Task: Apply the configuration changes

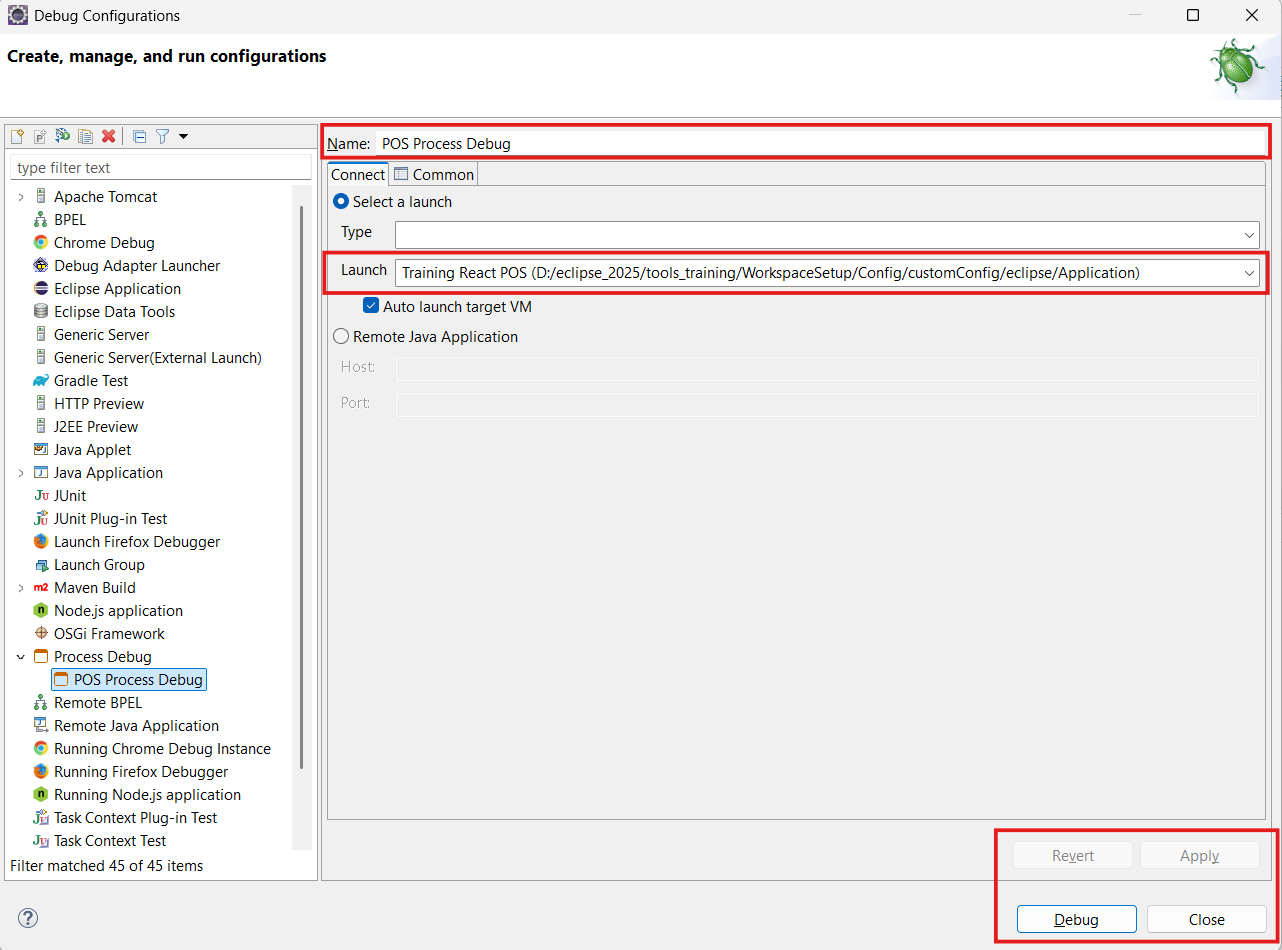Action: point(1199,855)
